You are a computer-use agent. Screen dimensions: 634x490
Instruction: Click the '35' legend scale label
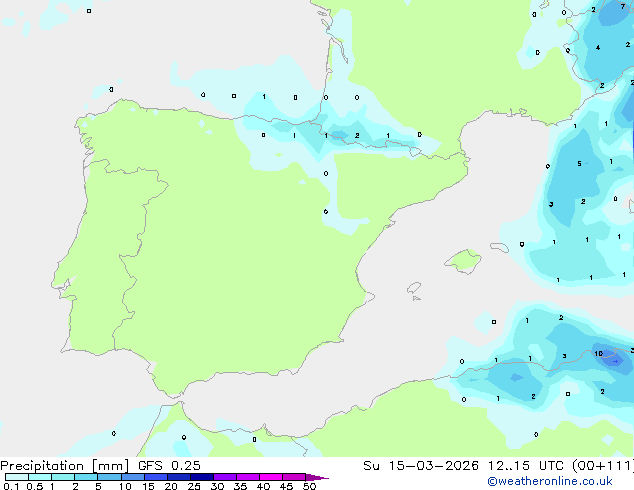[240, 486]
